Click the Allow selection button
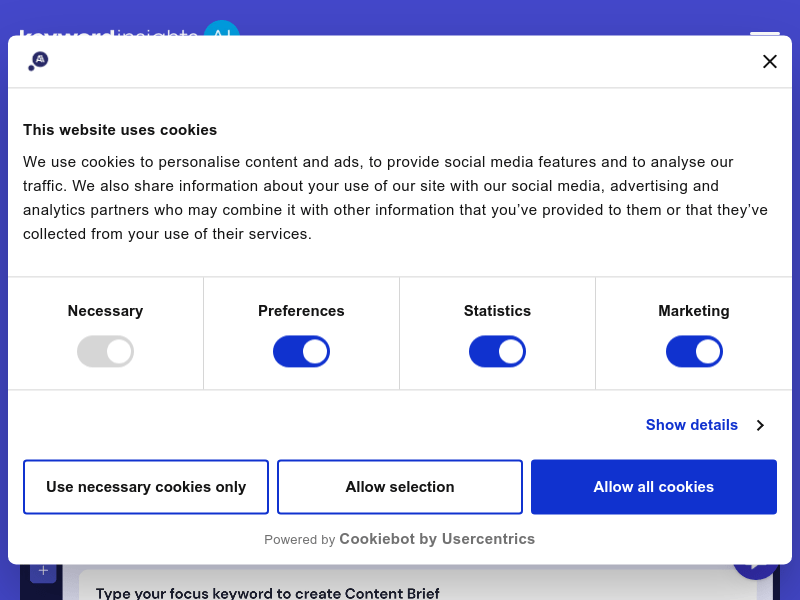The image size is (800, 600). (400, 487)
